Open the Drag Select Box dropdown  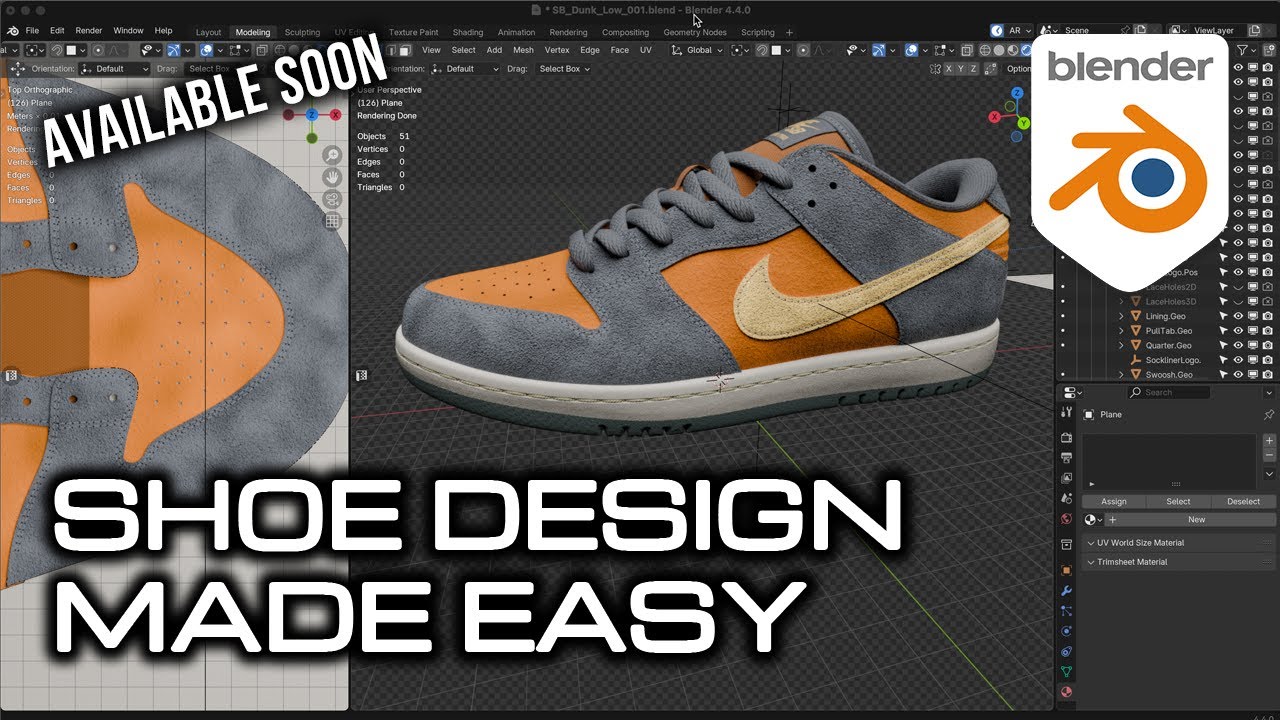tap(563, 69)
